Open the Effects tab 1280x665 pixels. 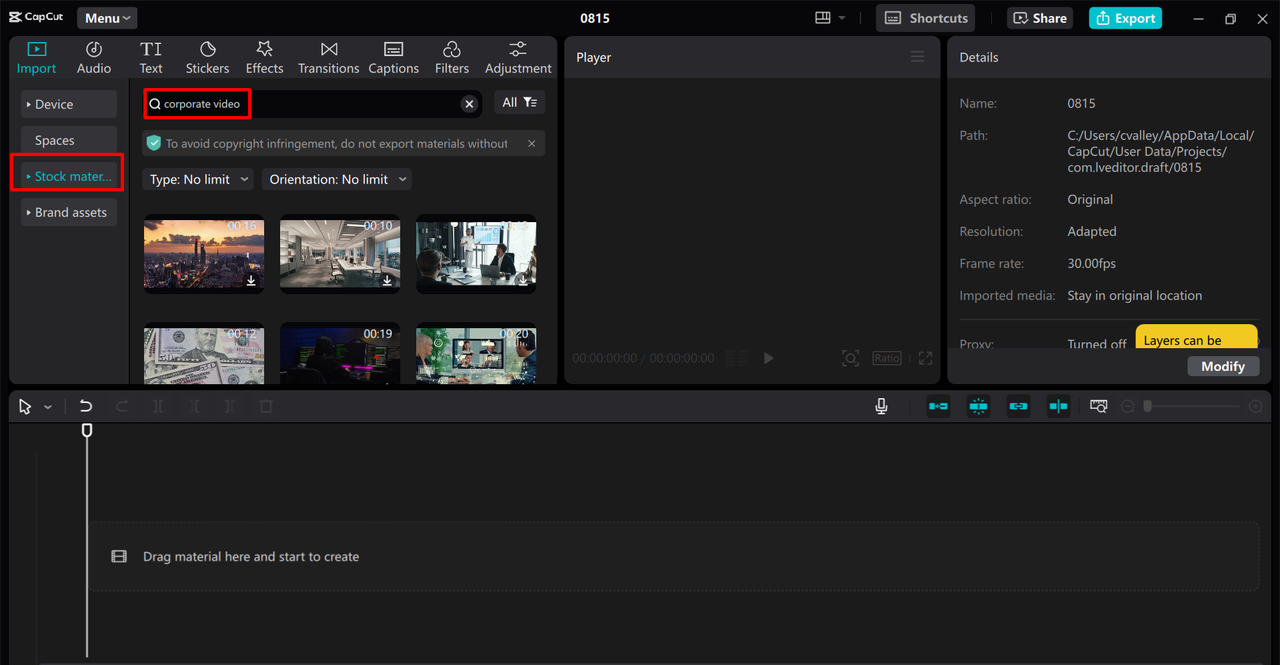pyautogui.click(x=264, y=58)
